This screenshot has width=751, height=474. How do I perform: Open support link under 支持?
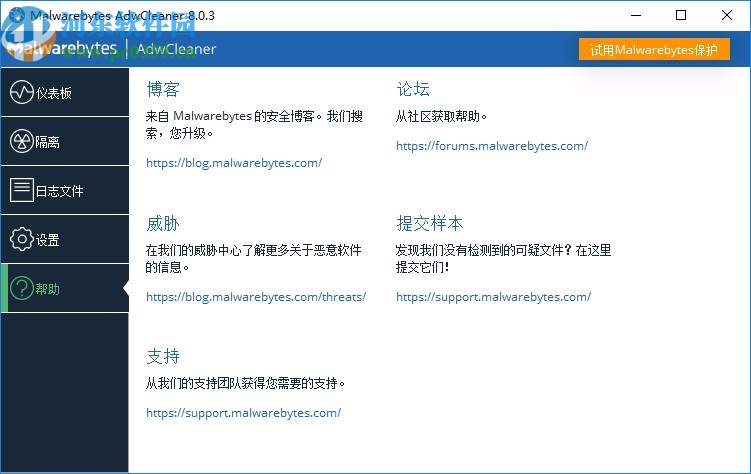[244, 413]
